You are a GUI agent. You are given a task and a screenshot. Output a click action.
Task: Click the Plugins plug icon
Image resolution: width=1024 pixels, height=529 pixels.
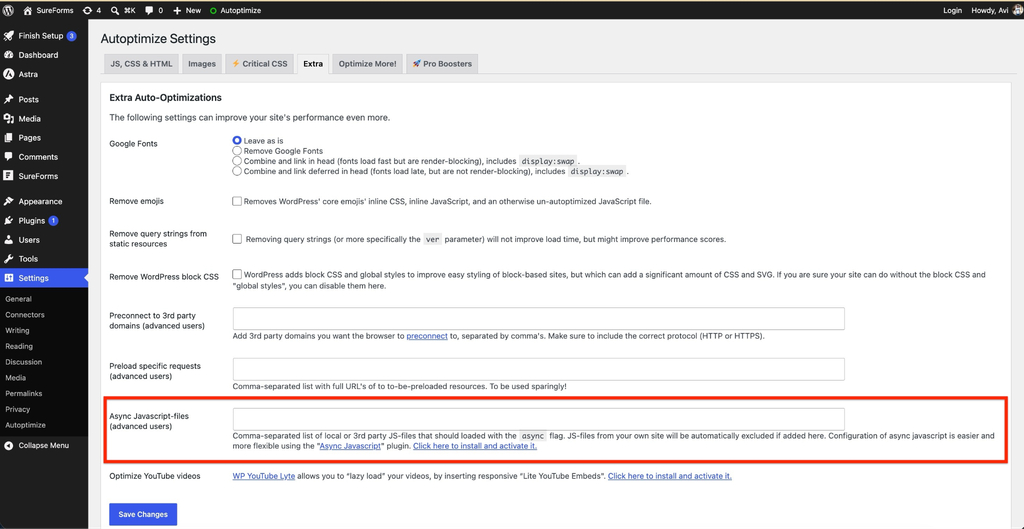[x=8, y=221]
